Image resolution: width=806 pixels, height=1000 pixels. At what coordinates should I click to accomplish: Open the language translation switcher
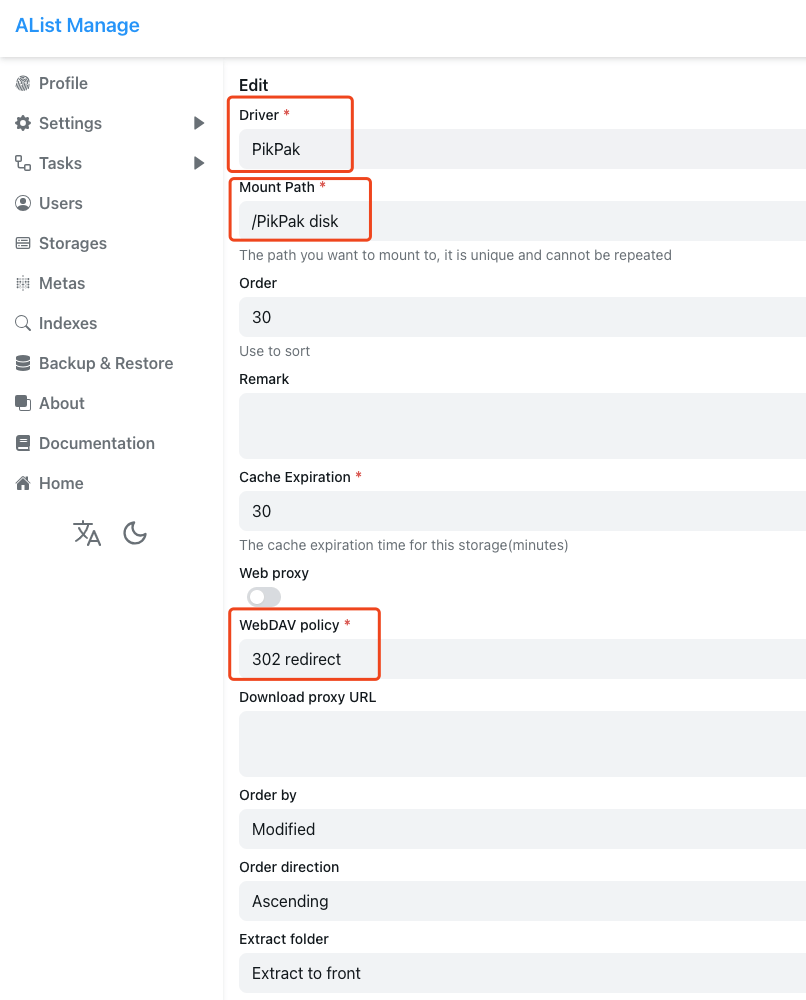(87, 533)
